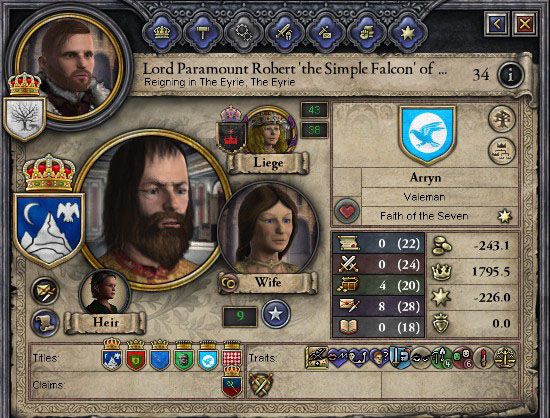Click the Liege portrait
The image size is (550, 418).
270,132
